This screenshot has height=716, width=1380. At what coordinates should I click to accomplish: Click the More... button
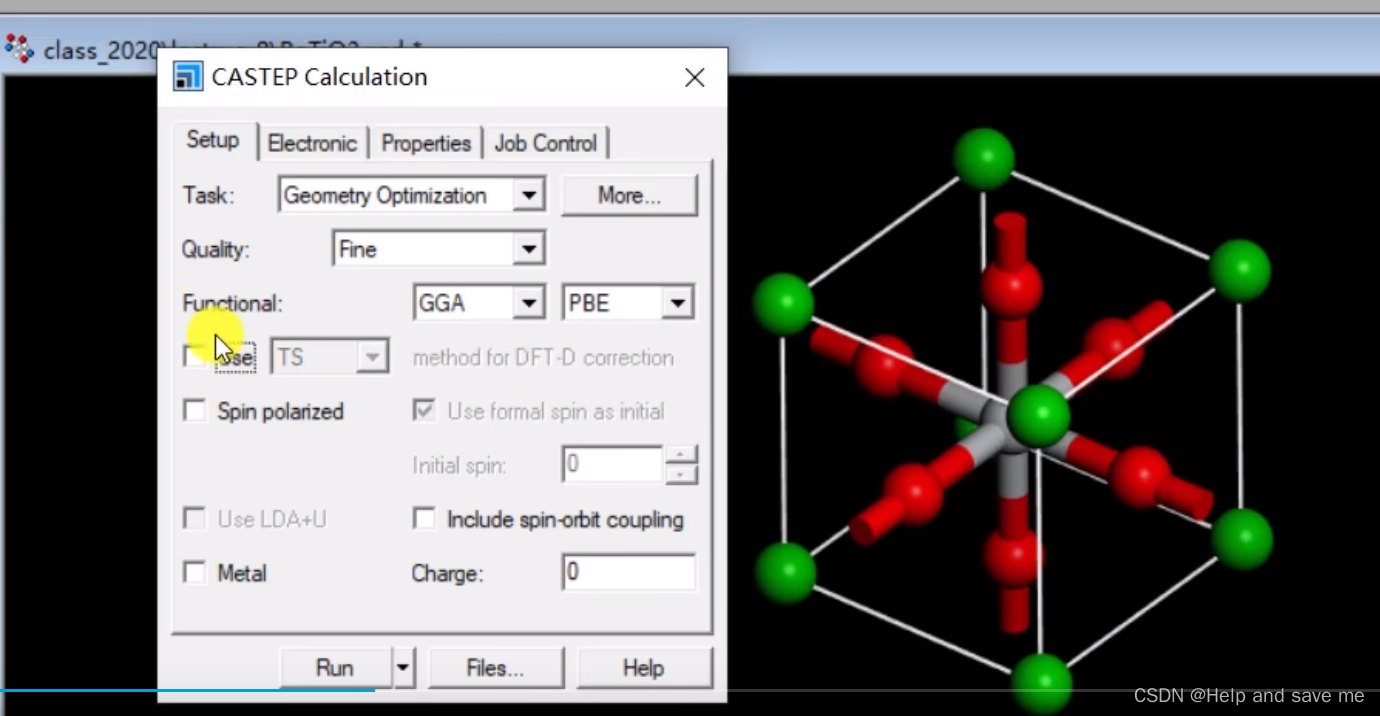[x=629, y=195]
